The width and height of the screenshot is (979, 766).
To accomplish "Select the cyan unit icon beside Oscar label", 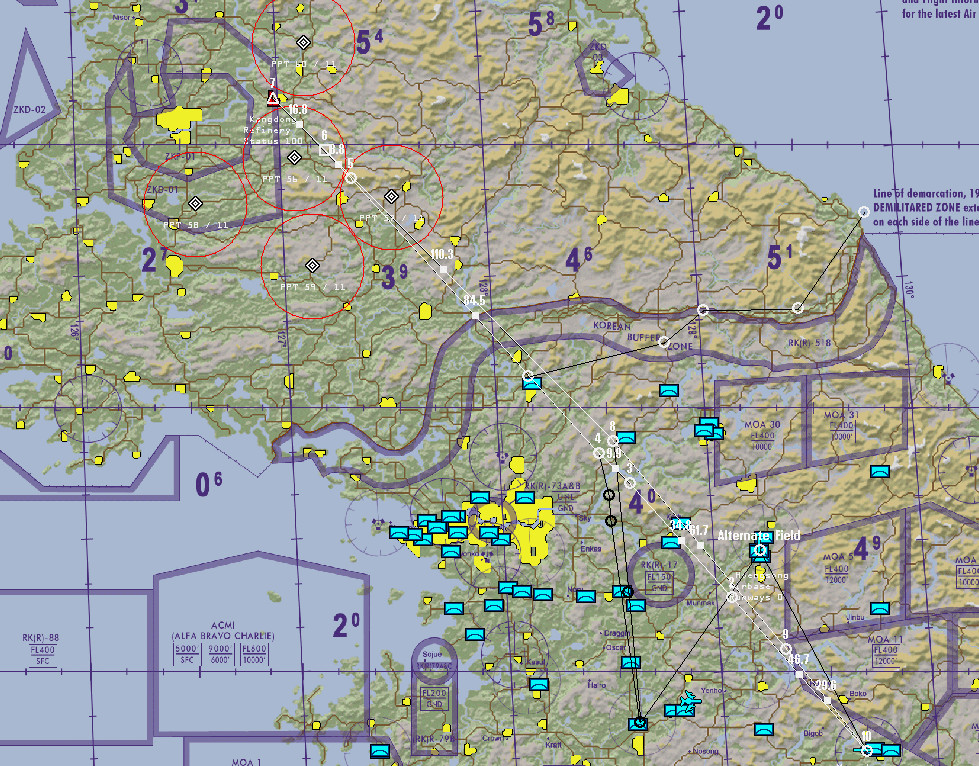I will pos(631,662).
